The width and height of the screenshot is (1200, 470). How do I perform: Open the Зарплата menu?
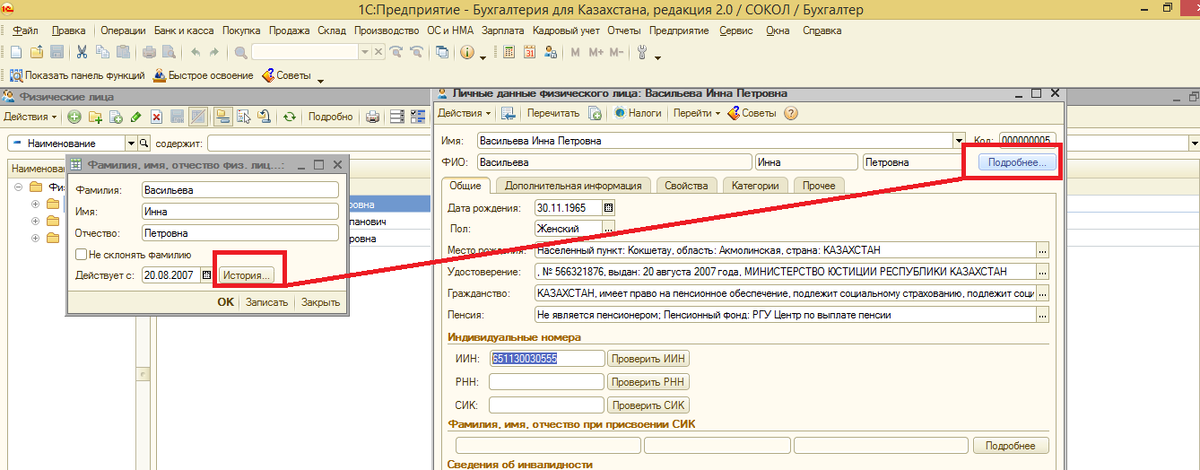(502, 30)
